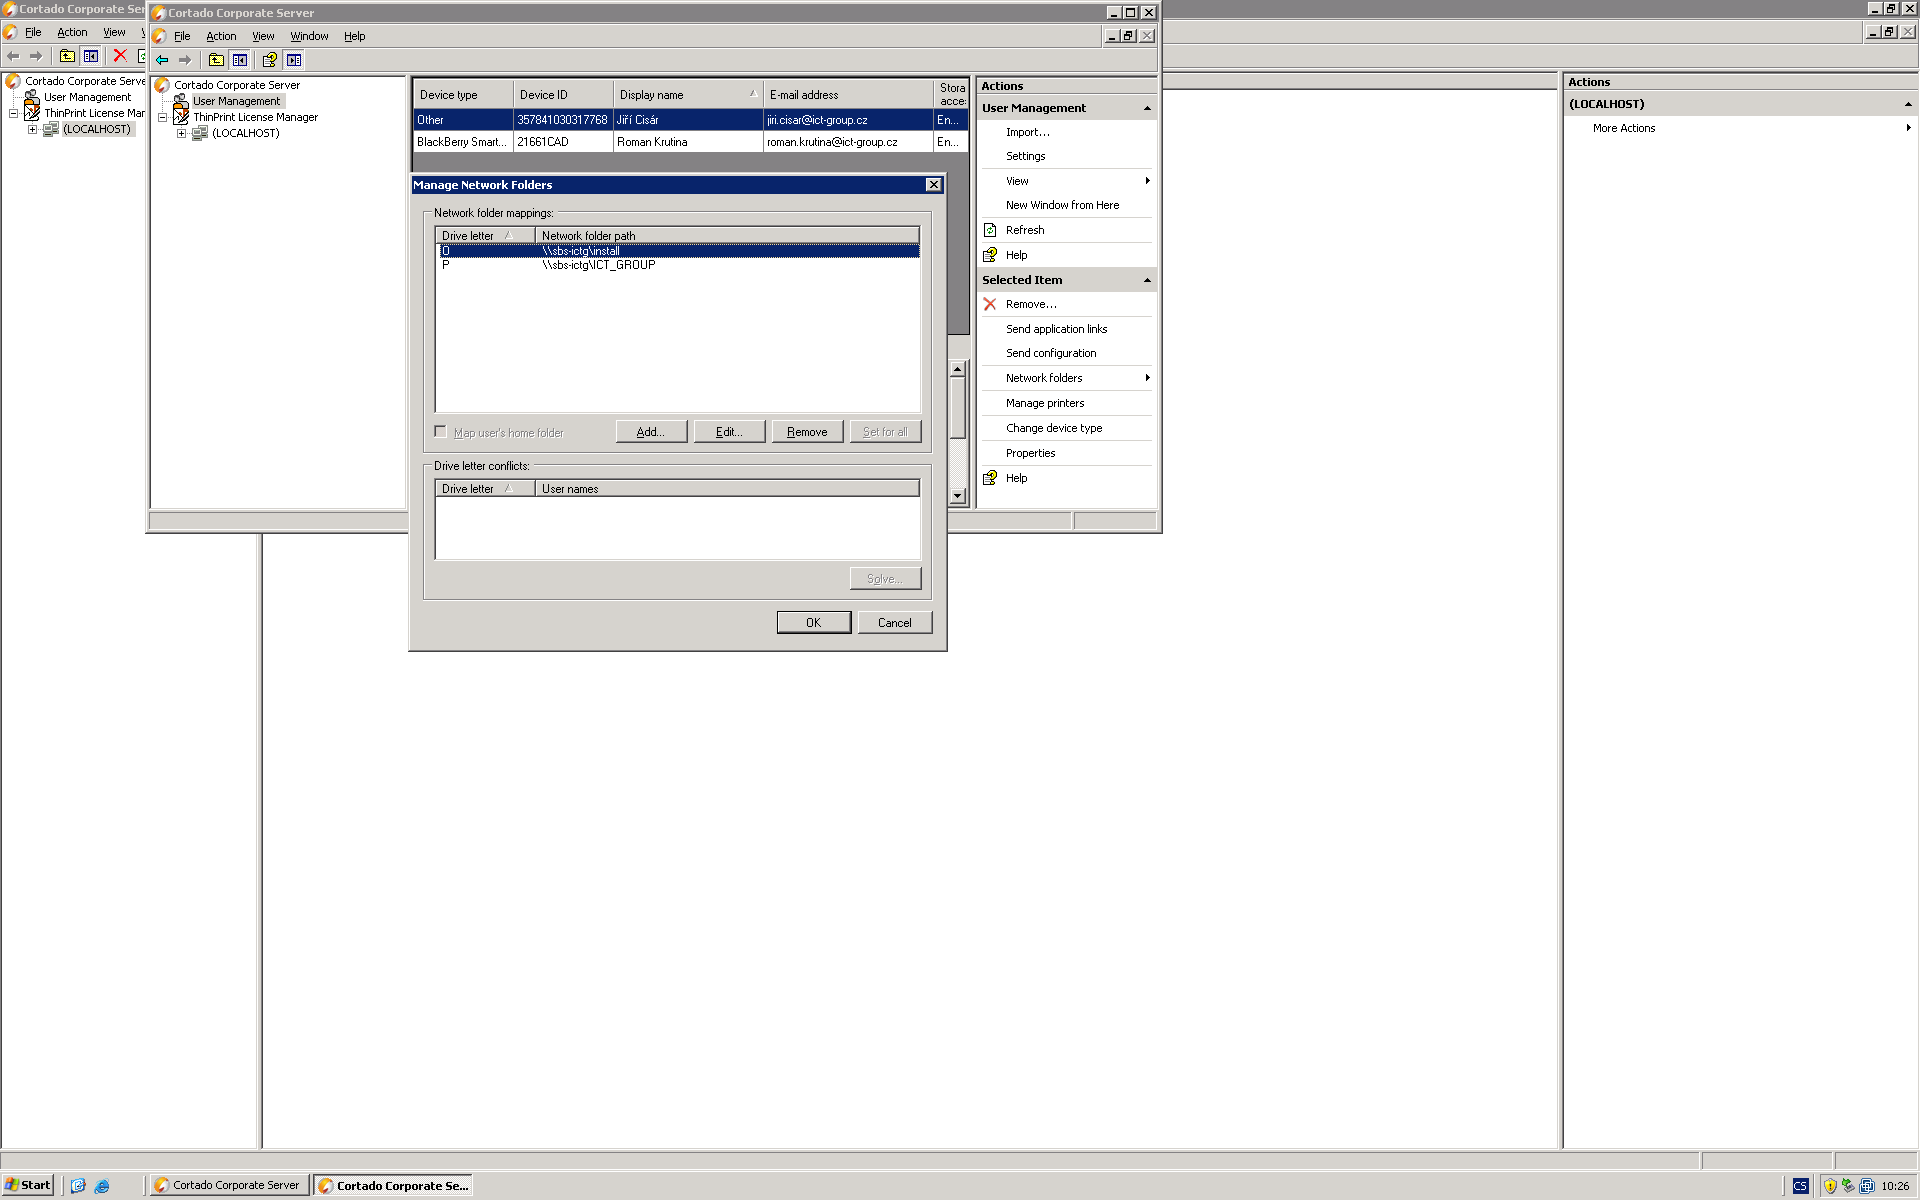Click the Help question-mark toolbar icon
Image resolution: width=1920 pixels, height=1200 pixels.
click(x=269, y=60)
